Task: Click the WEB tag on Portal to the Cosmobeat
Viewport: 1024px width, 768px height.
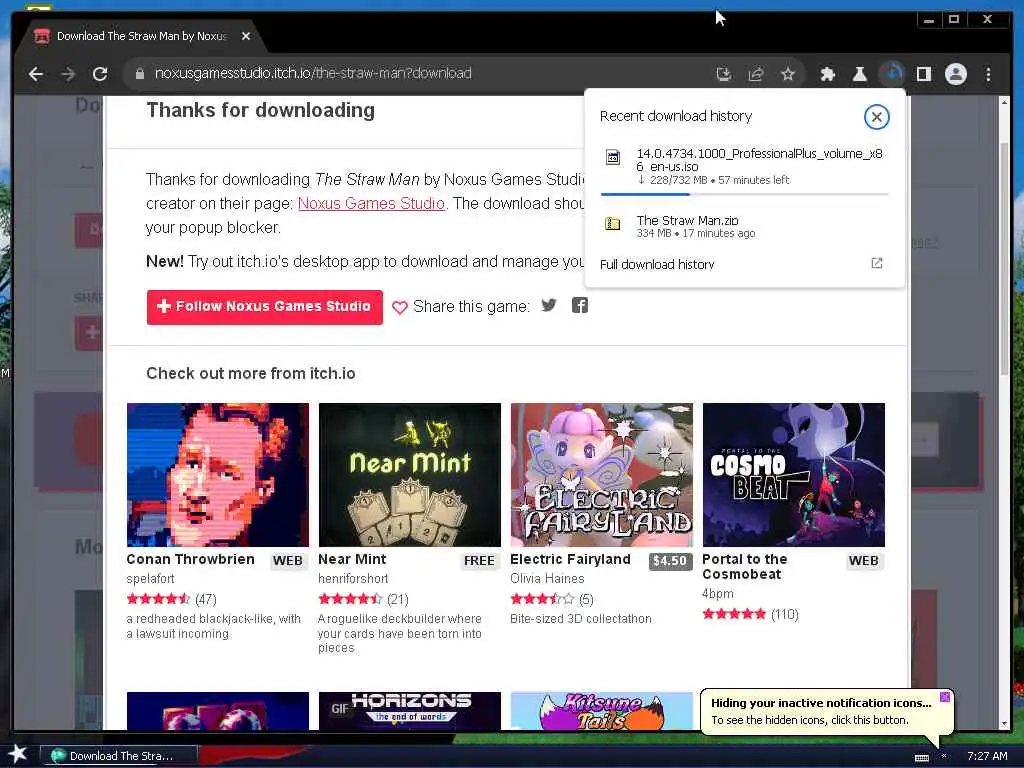Action: pyautogui.click(x=863, y=561)
